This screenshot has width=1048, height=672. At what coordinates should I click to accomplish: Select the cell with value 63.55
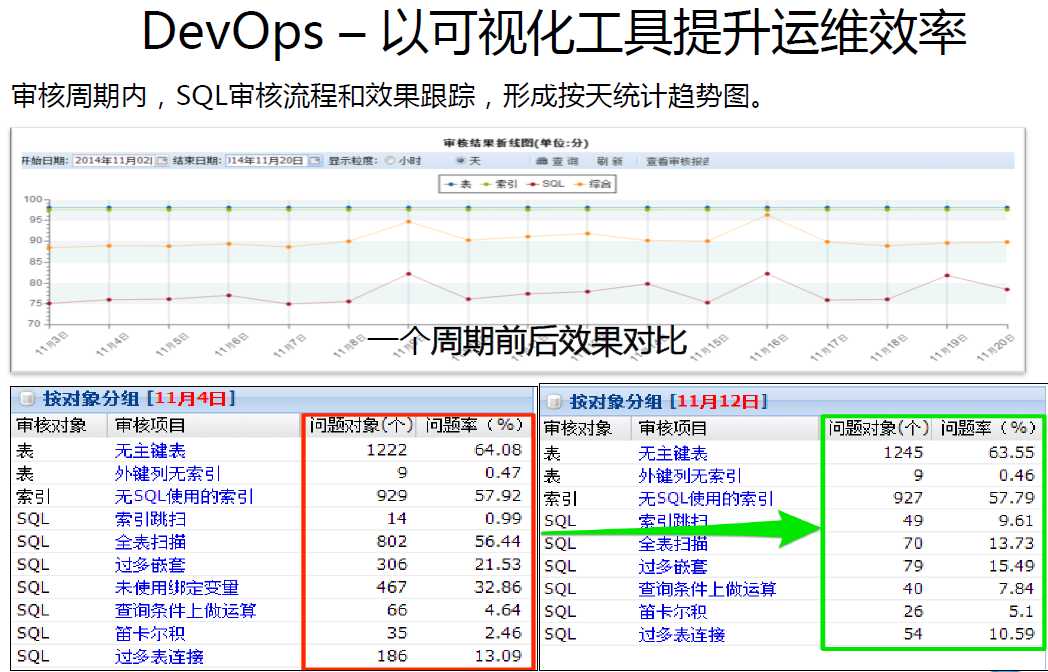(x=1011, y=453)
